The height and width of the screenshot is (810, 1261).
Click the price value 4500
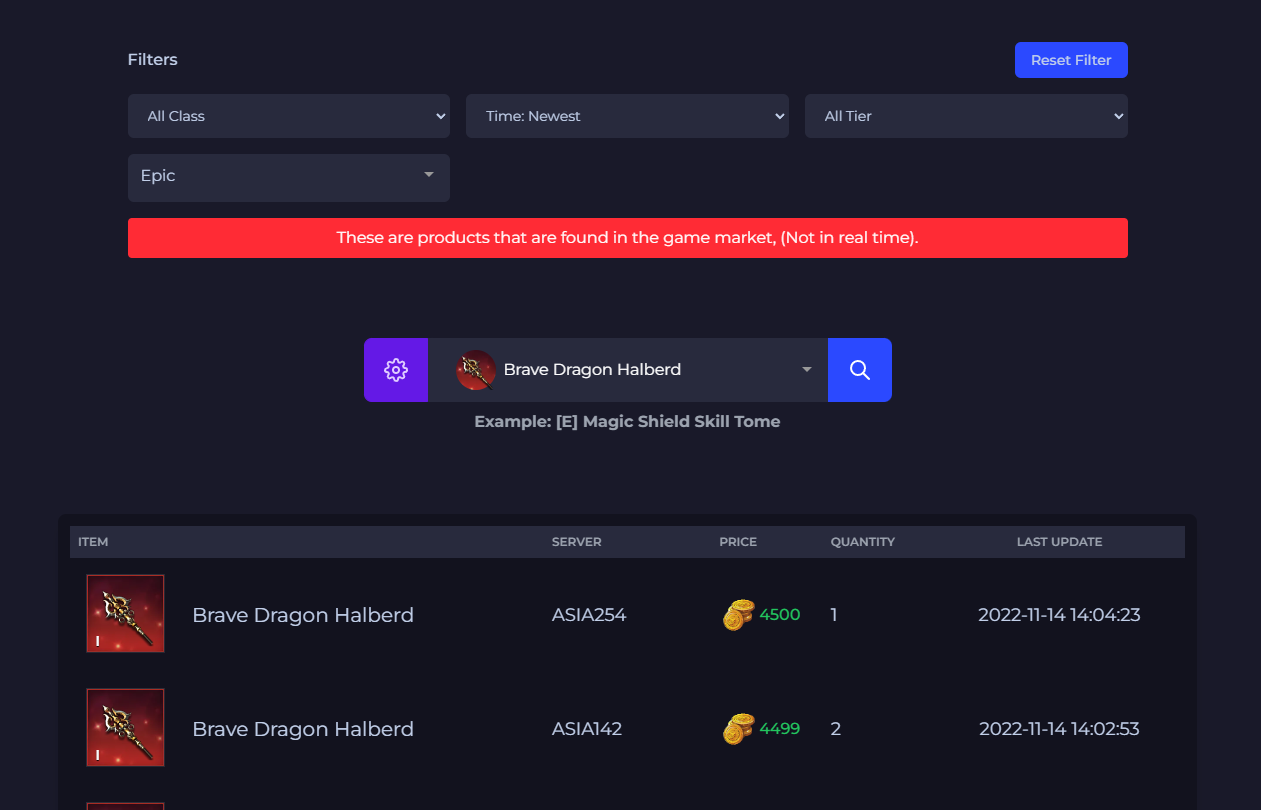780,615
